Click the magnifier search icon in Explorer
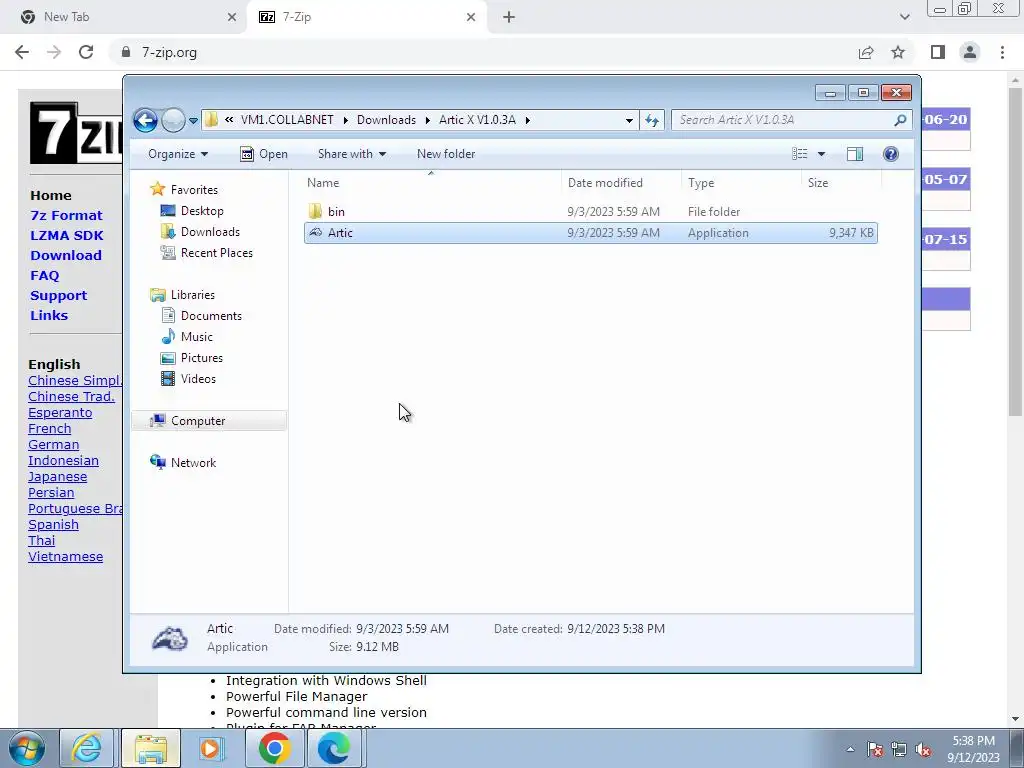 (901, 120)
